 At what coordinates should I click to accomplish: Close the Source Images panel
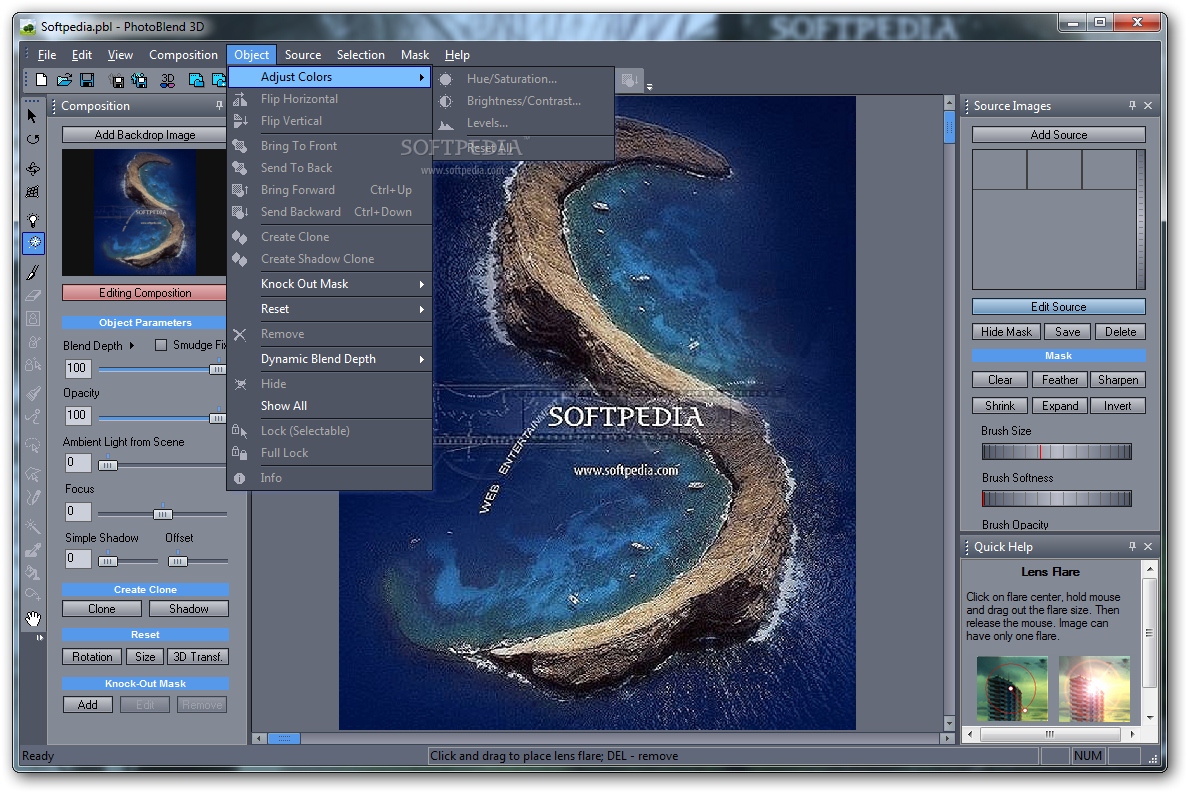(1148, 105)
